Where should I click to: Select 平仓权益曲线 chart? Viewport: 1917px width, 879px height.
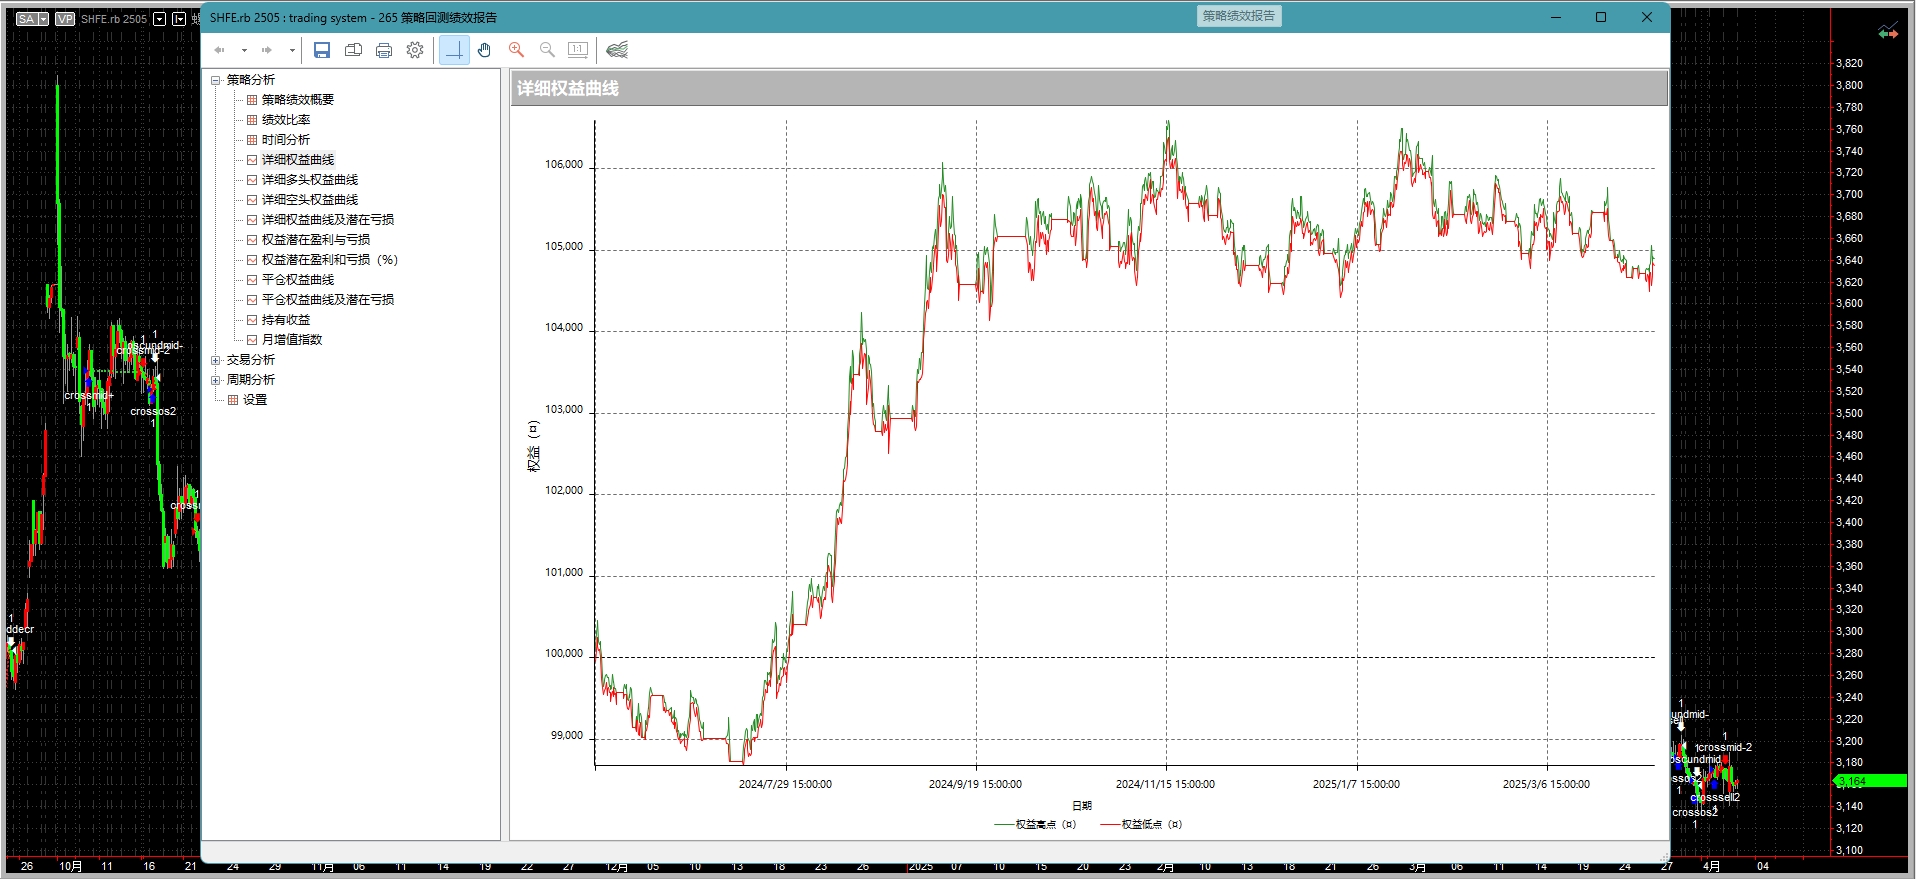[x=298, y=280]
